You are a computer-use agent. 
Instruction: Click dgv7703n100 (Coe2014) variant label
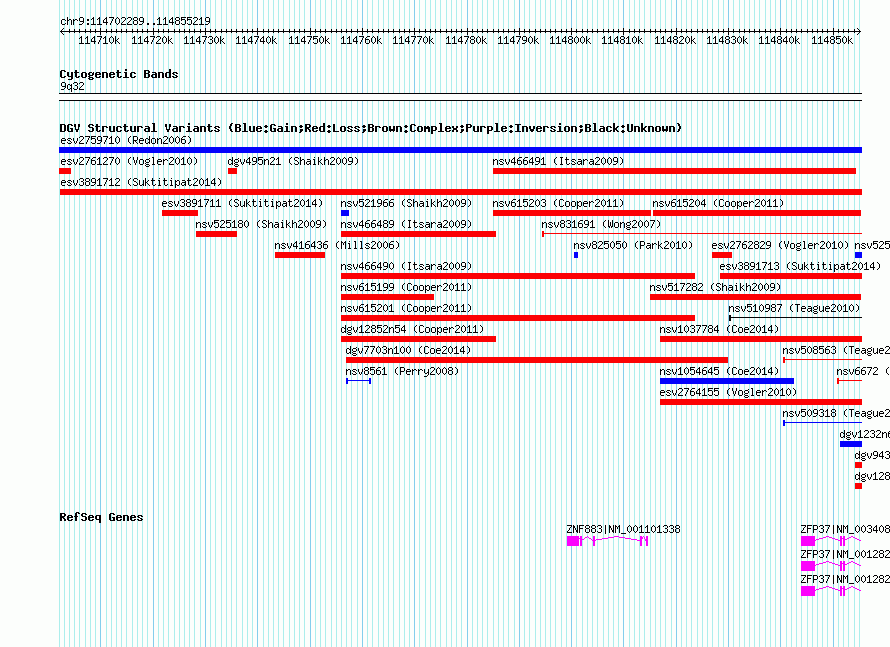(x=409, y=350)
